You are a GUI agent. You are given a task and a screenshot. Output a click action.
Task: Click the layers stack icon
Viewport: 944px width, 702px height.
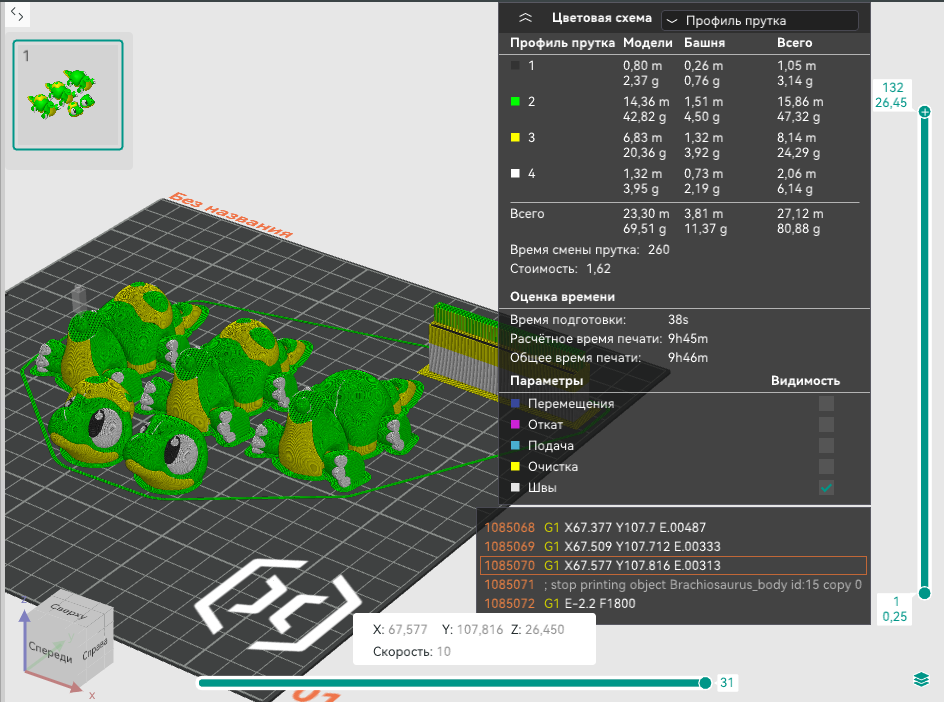pyautogui.click(x=921, y=680)
